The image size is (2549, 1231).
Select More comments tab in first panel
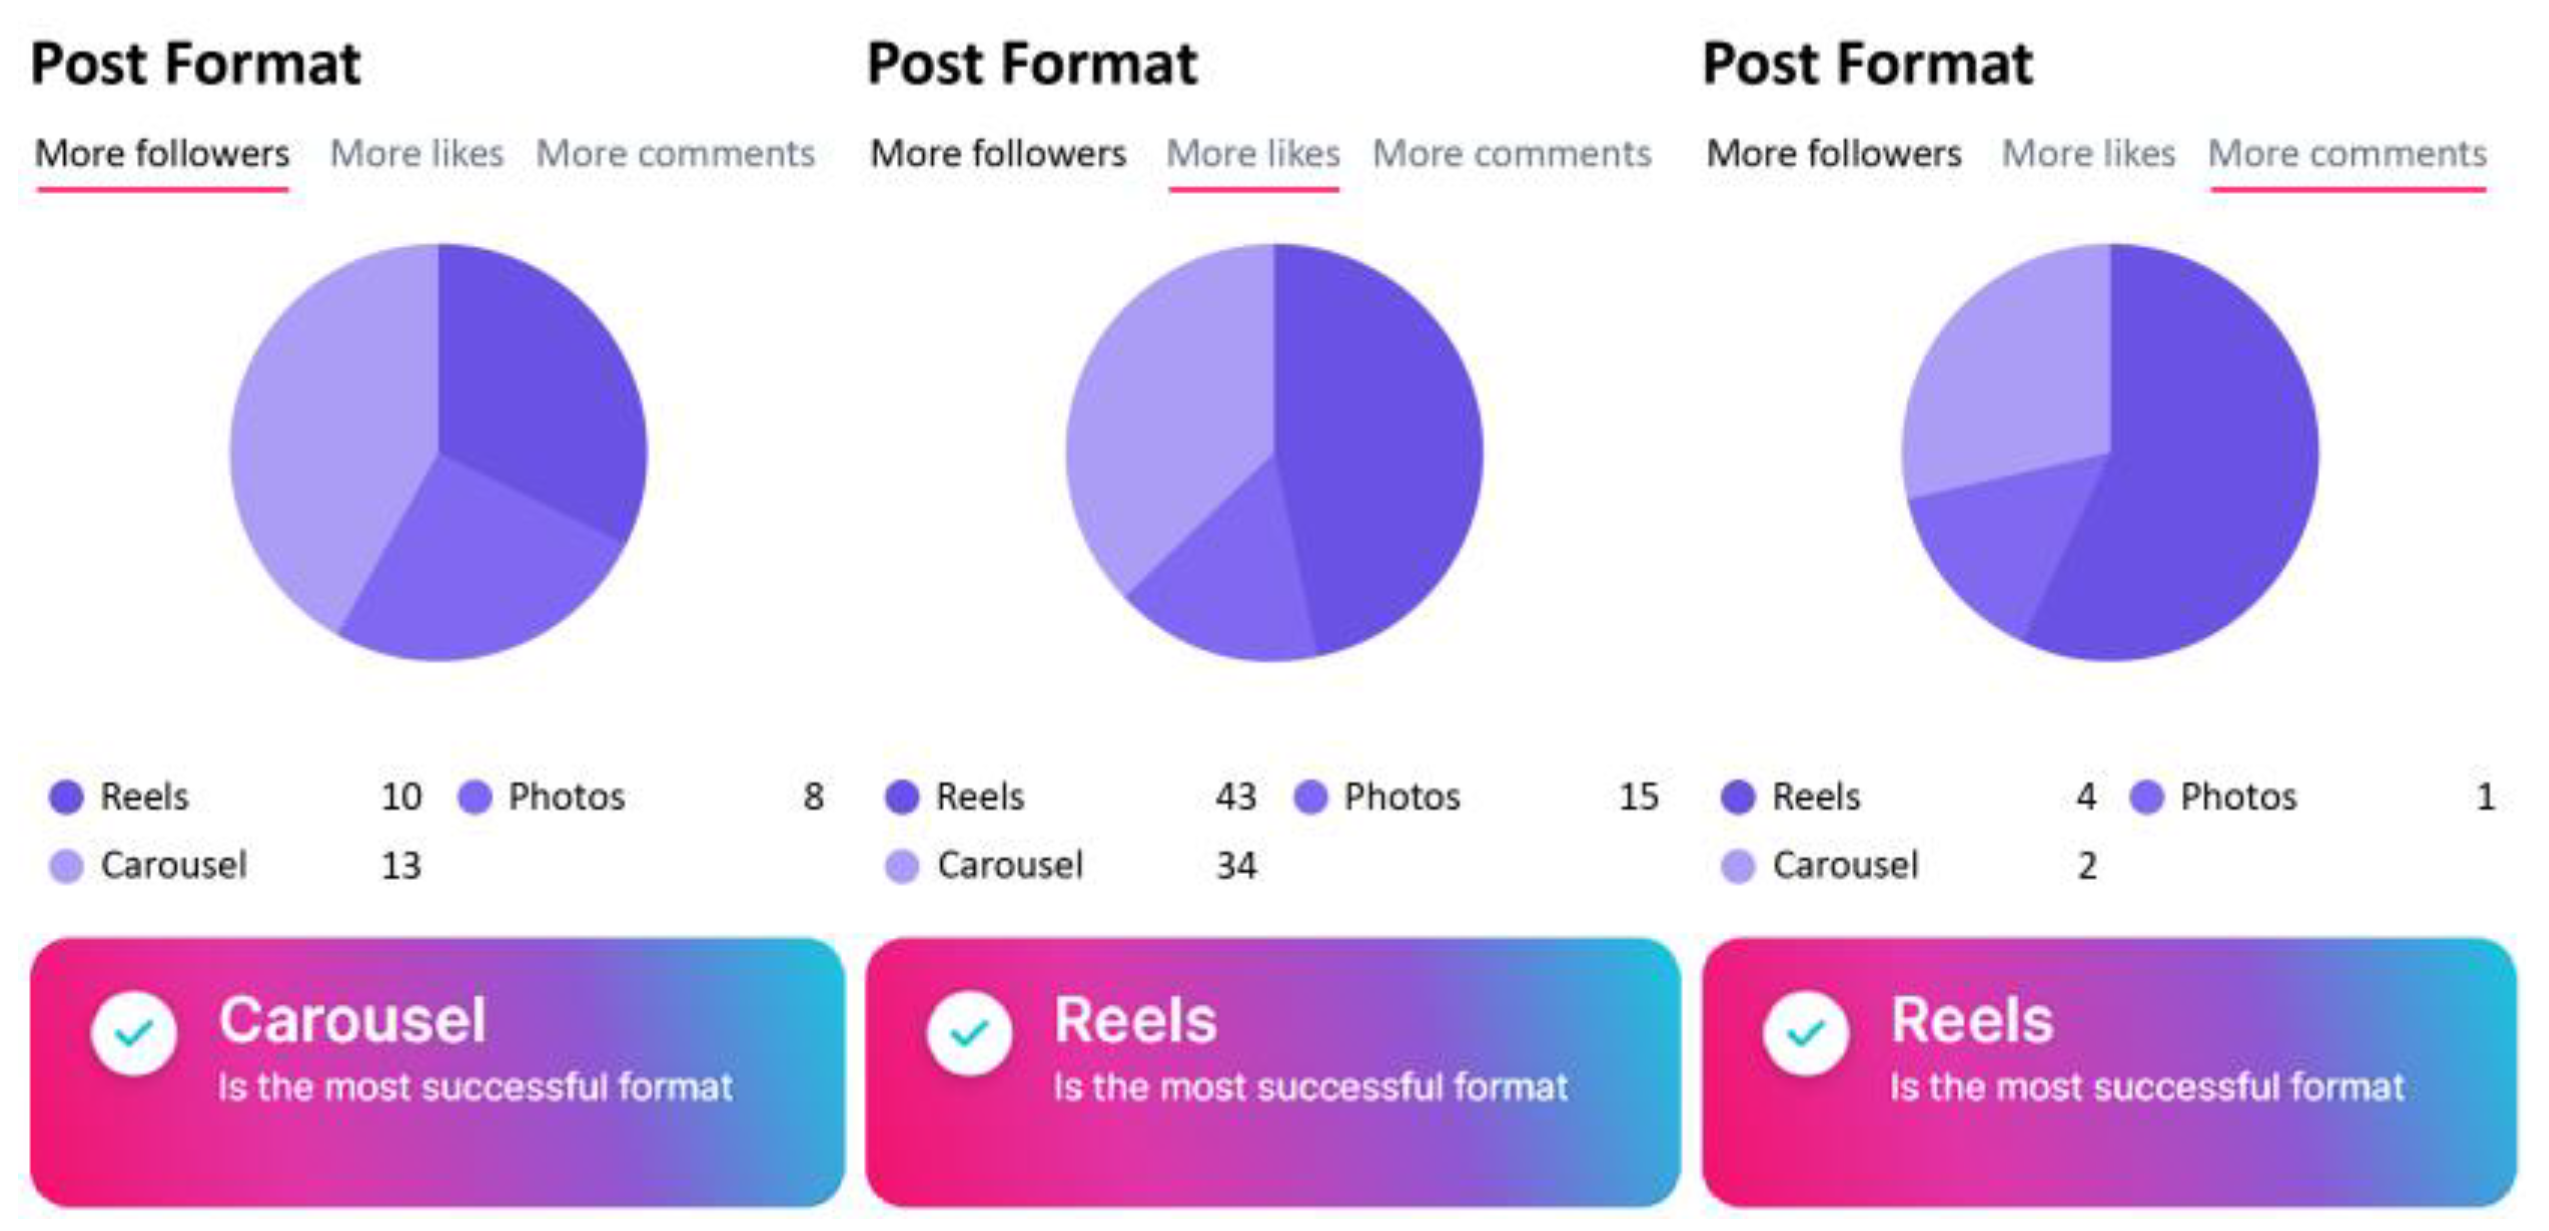(x=676, y=153)
